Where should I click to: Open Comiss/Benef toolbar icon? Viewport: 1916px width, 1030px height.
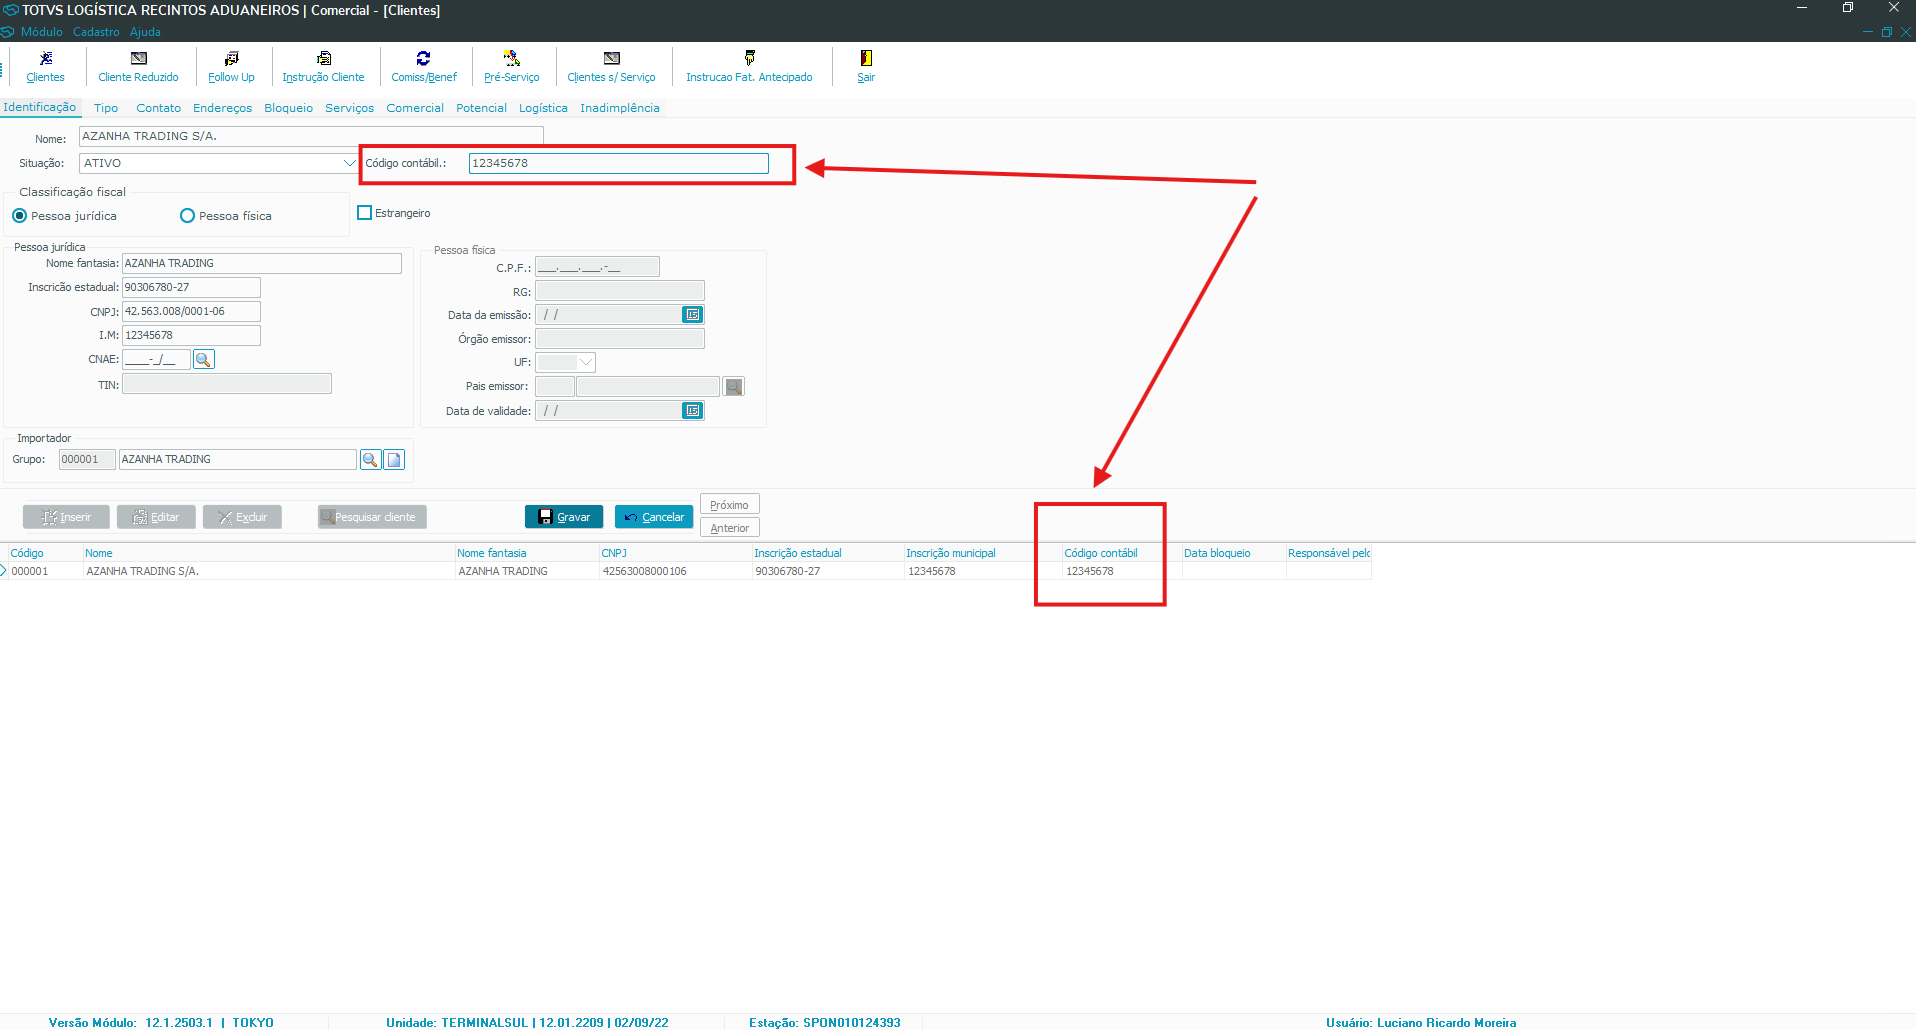tap(424, 67)
